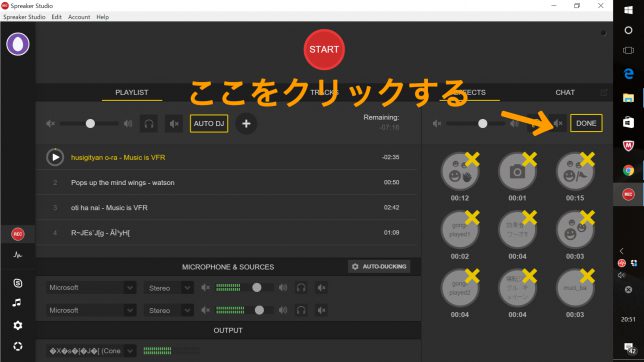Add a track with the plus button
Screen dimensions: 644x362
(246, 124)
